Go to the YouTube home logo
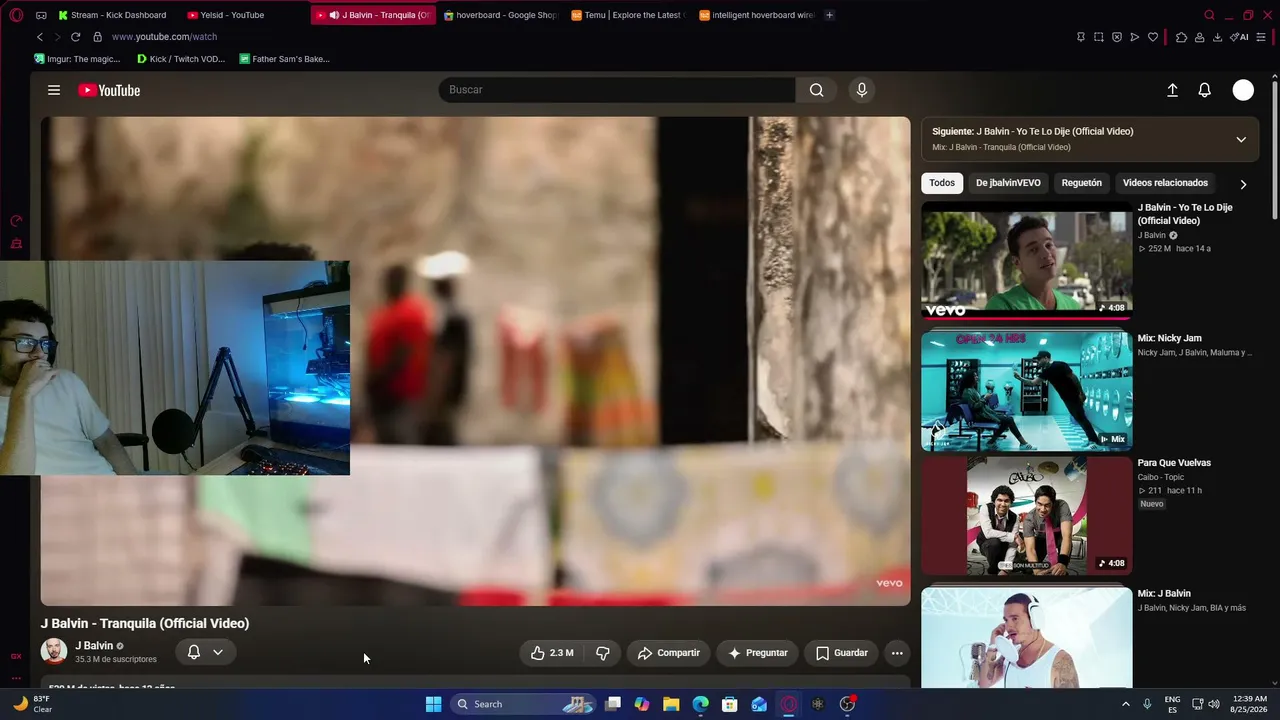 point(109,90)
